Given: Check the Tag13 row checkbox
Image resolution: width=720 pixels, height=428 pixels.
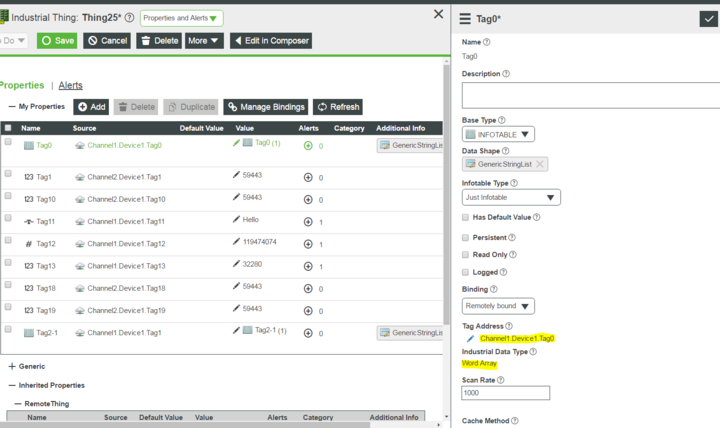Looking at the screenshot, I should click(8, 262).
